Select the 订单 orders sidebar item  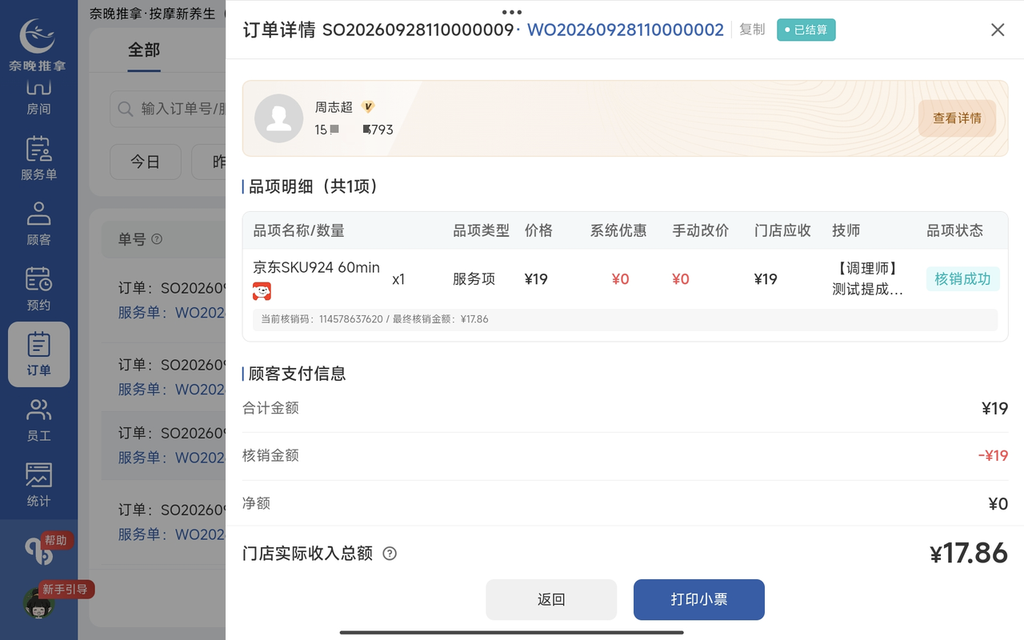point(39,354)
